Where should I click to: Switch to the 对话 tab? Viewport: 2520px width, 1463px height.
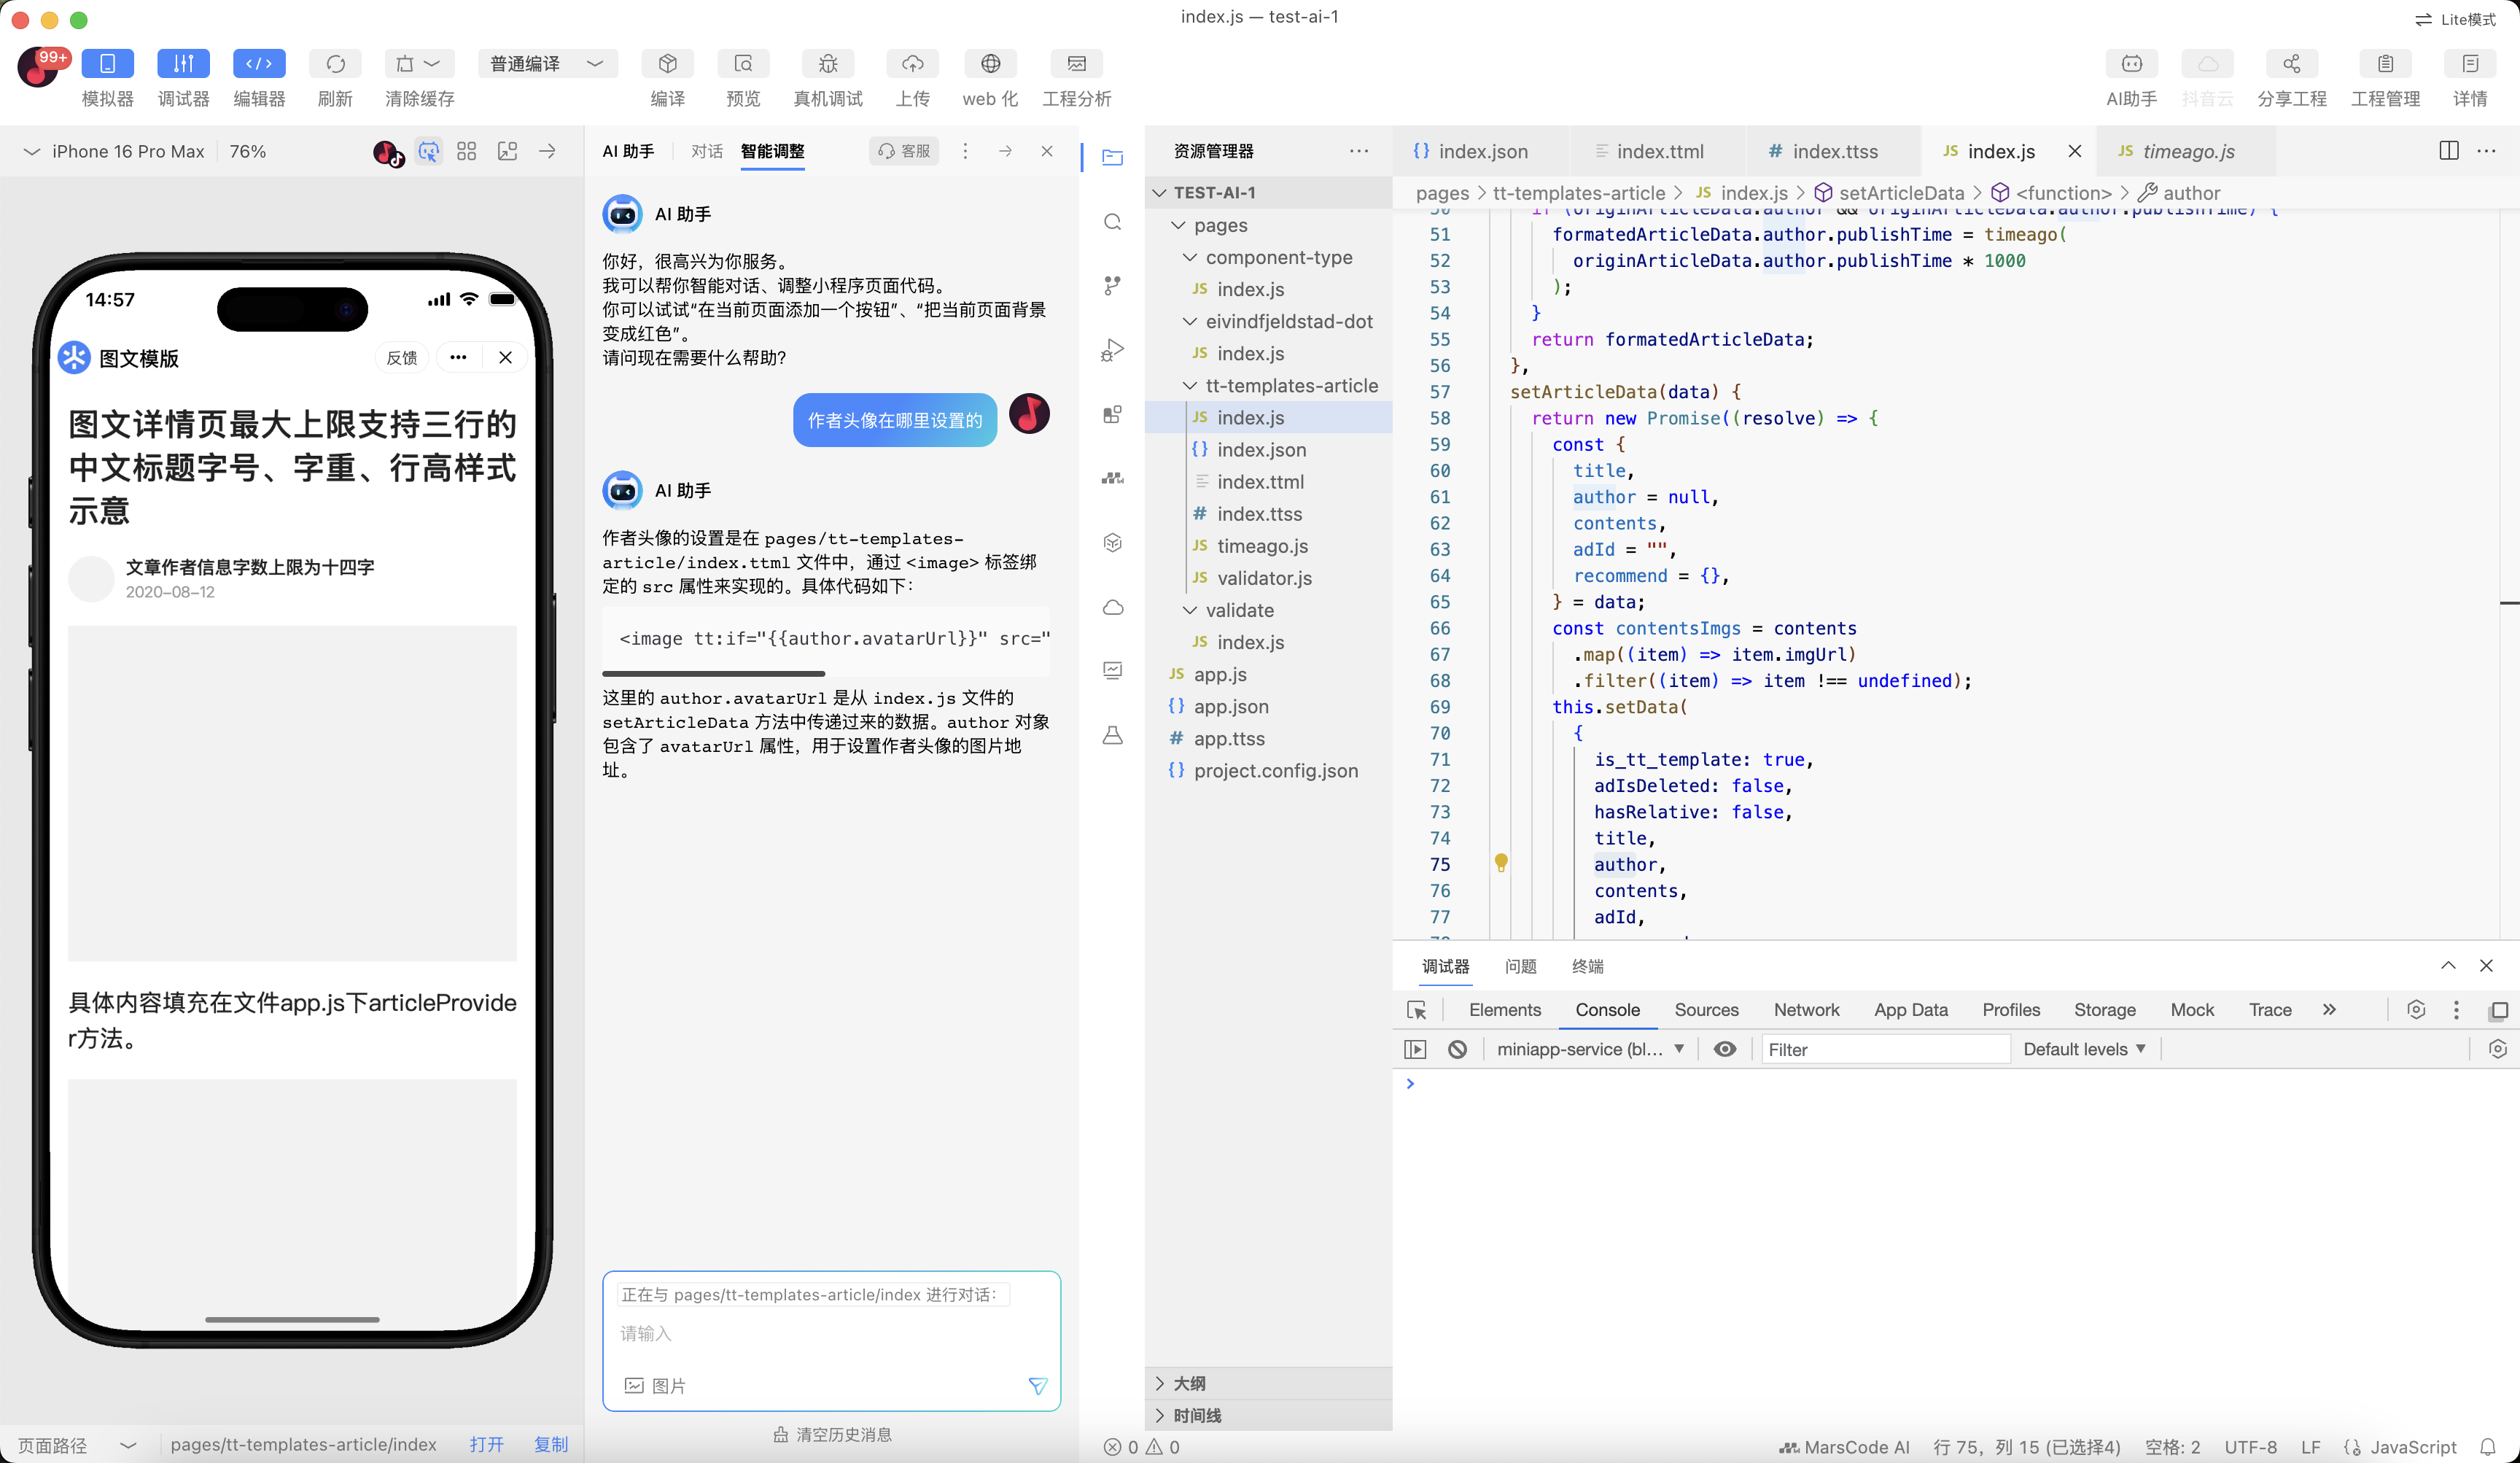707,151
